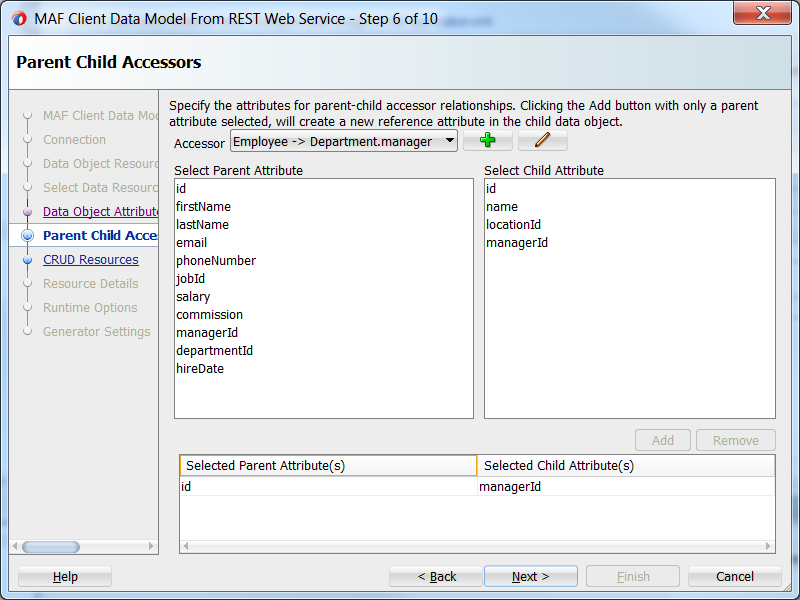This screenshot has height=600, width=800.
Task: Click the left arrow of the steps panel scrollbar
Action: pyautogui.click(x=15, y=546)
